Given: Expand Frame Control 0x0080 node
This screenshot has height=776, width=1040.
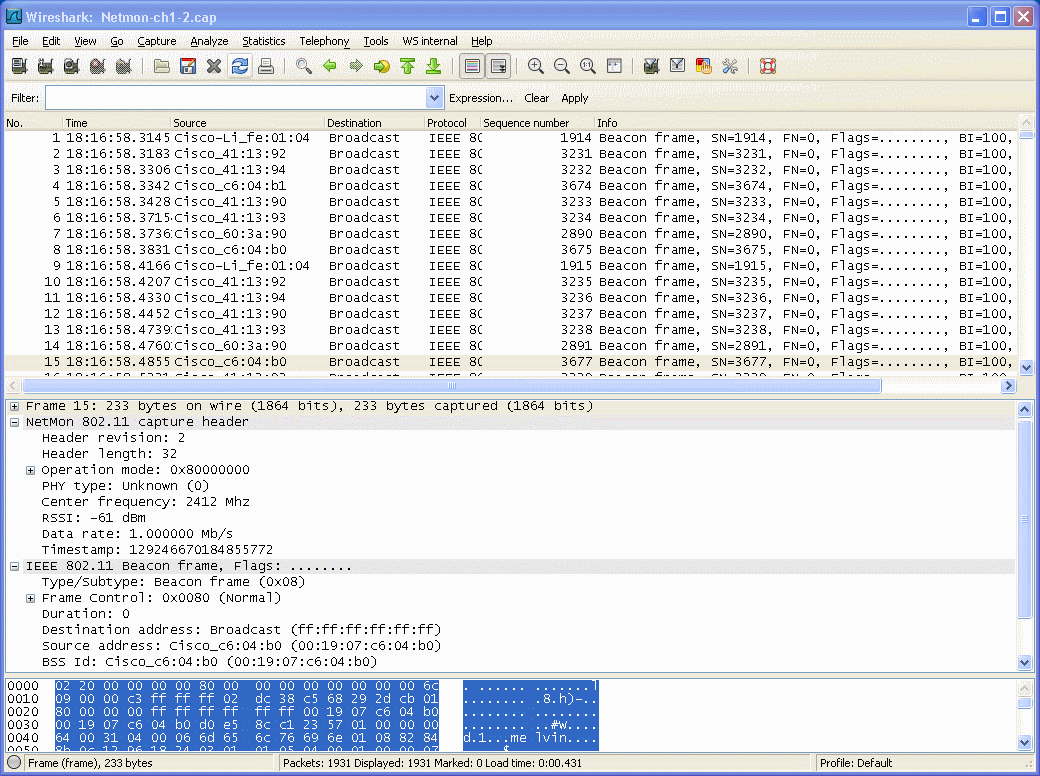Looking at the screenshot, I should pos(31,598).
